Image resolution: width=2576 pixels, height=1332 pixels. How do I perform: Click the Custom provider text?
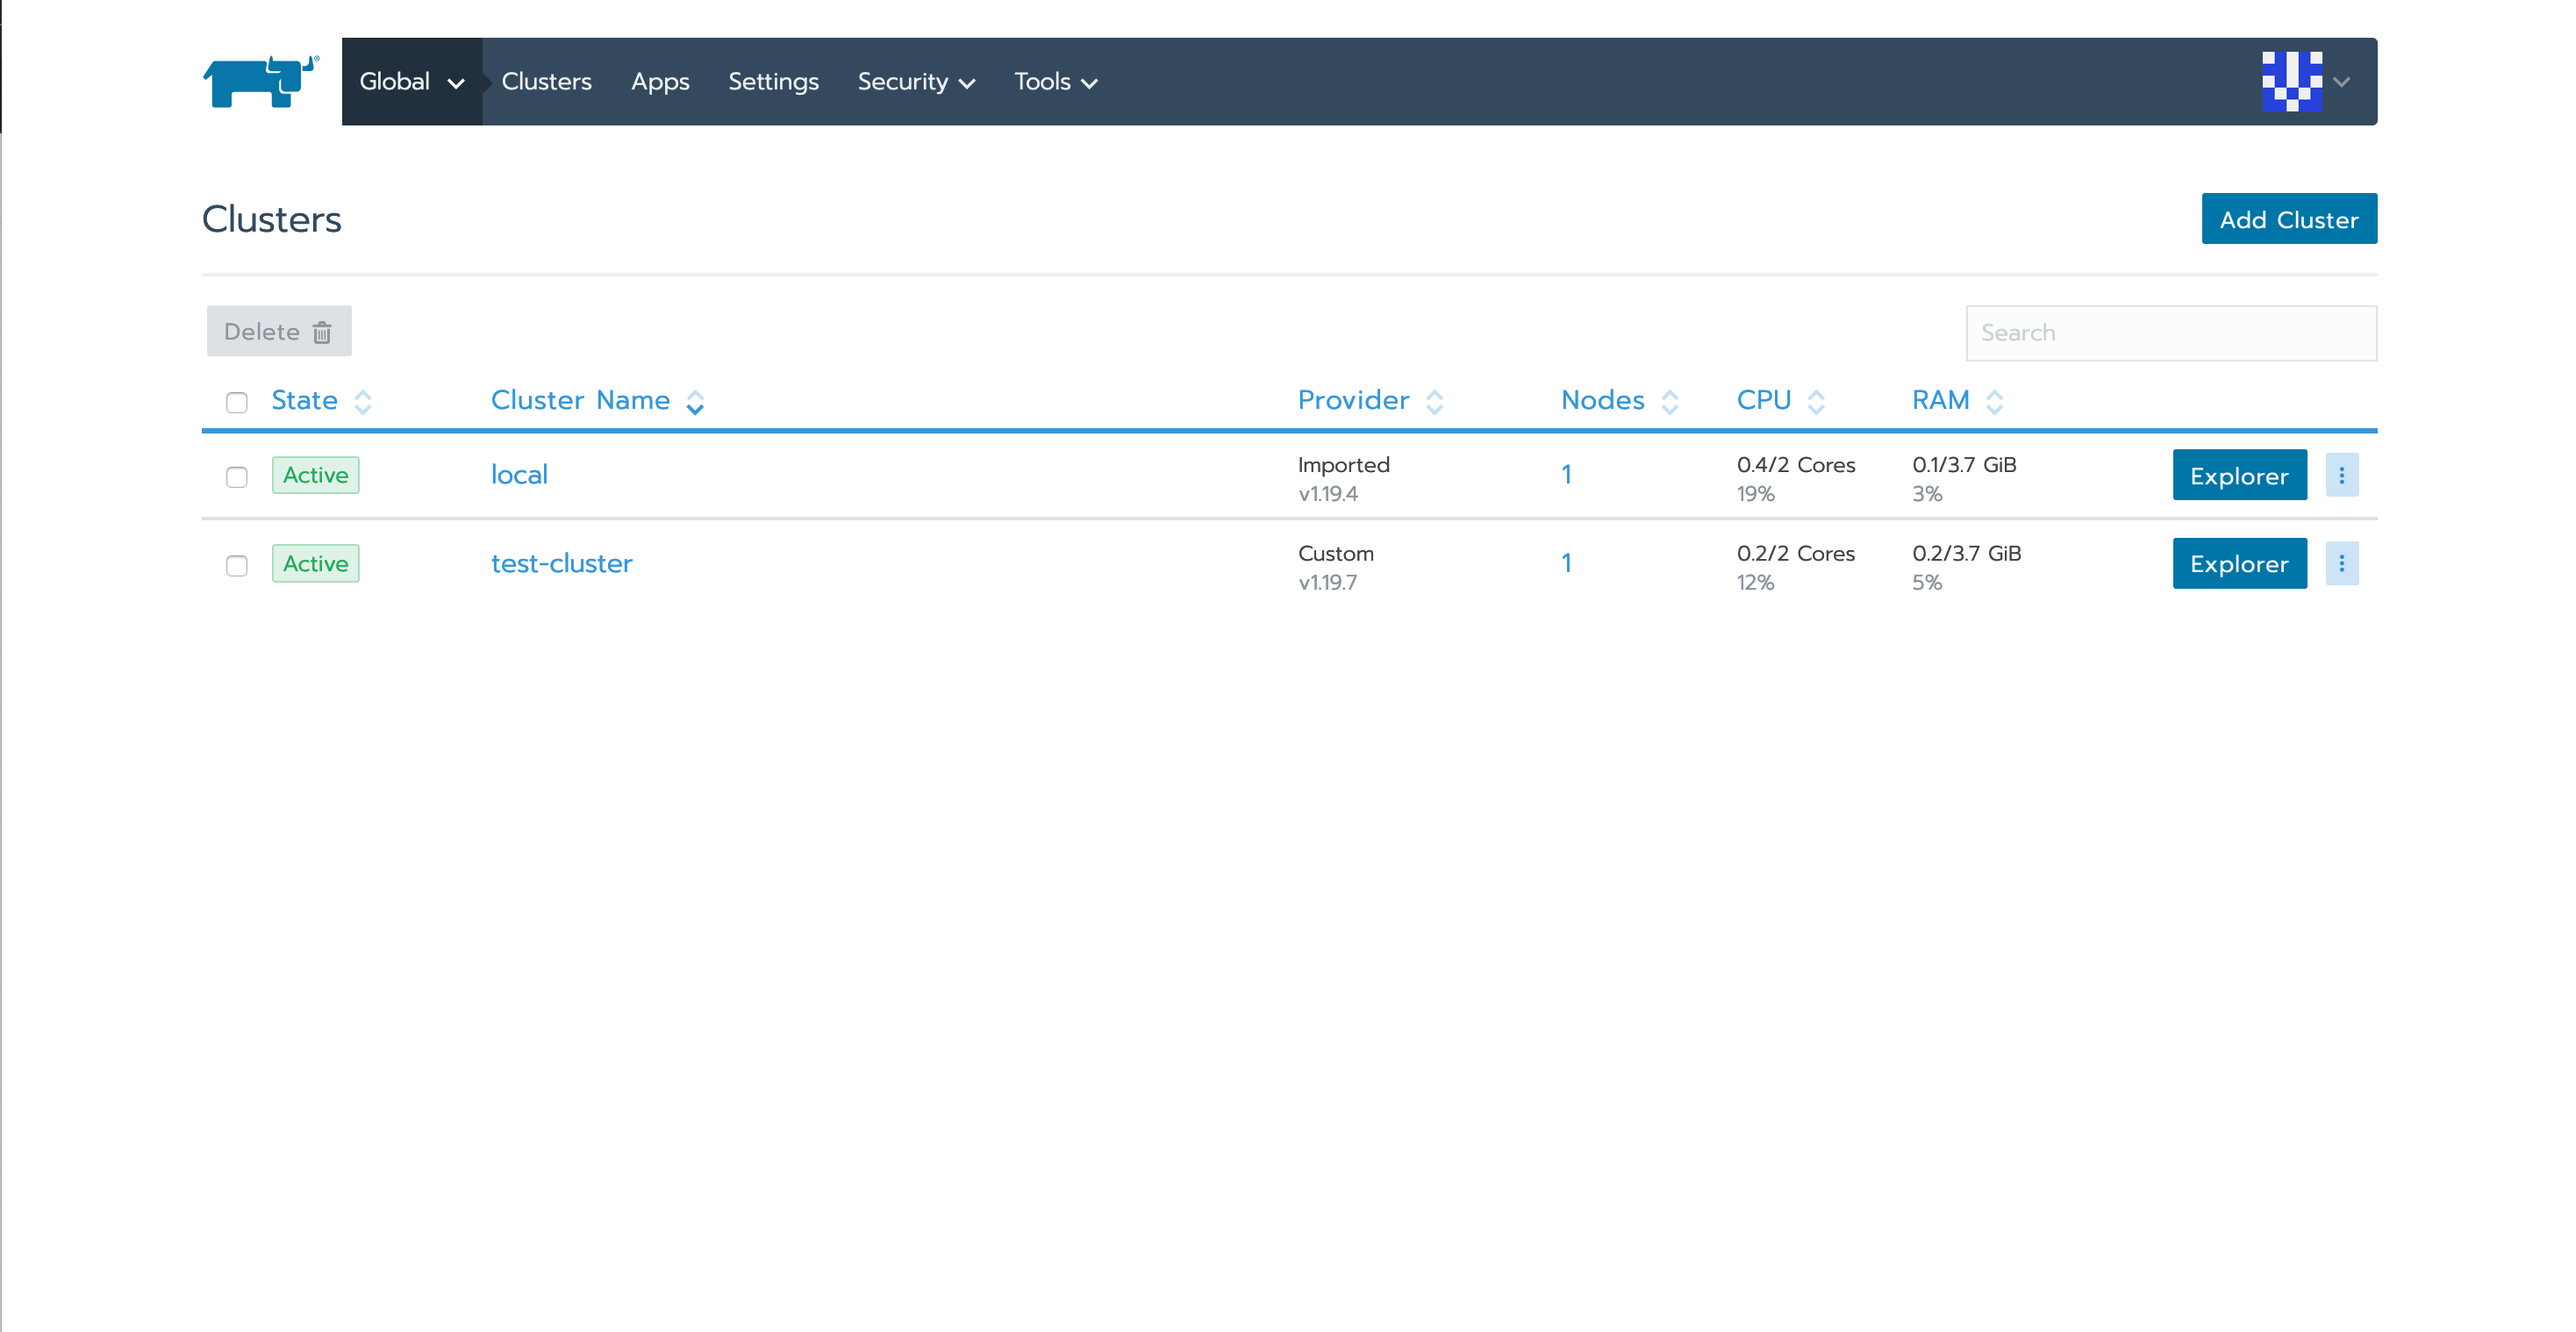pos(1335,553)
